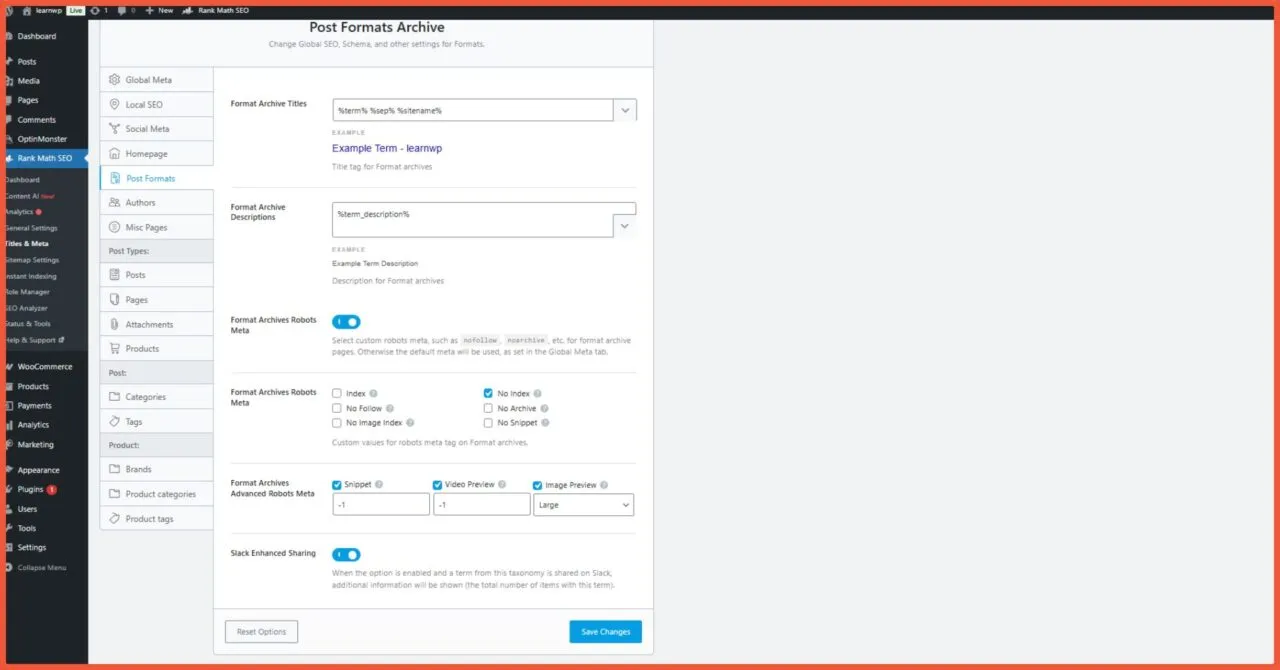Click the Save Changes button
This screenshot has width=1280, height=670.
coord(605,632)
